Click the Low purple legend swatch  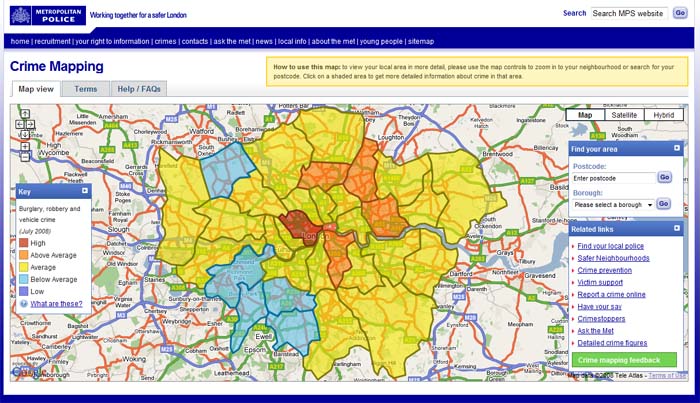click(x=24, y=291)
